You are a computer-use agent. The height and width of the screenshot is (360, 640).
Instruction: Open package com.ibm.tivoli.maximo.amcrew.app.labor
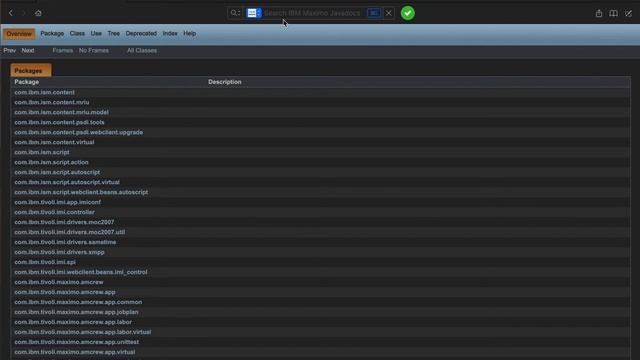pyautogui.click(x=73, y=322)
